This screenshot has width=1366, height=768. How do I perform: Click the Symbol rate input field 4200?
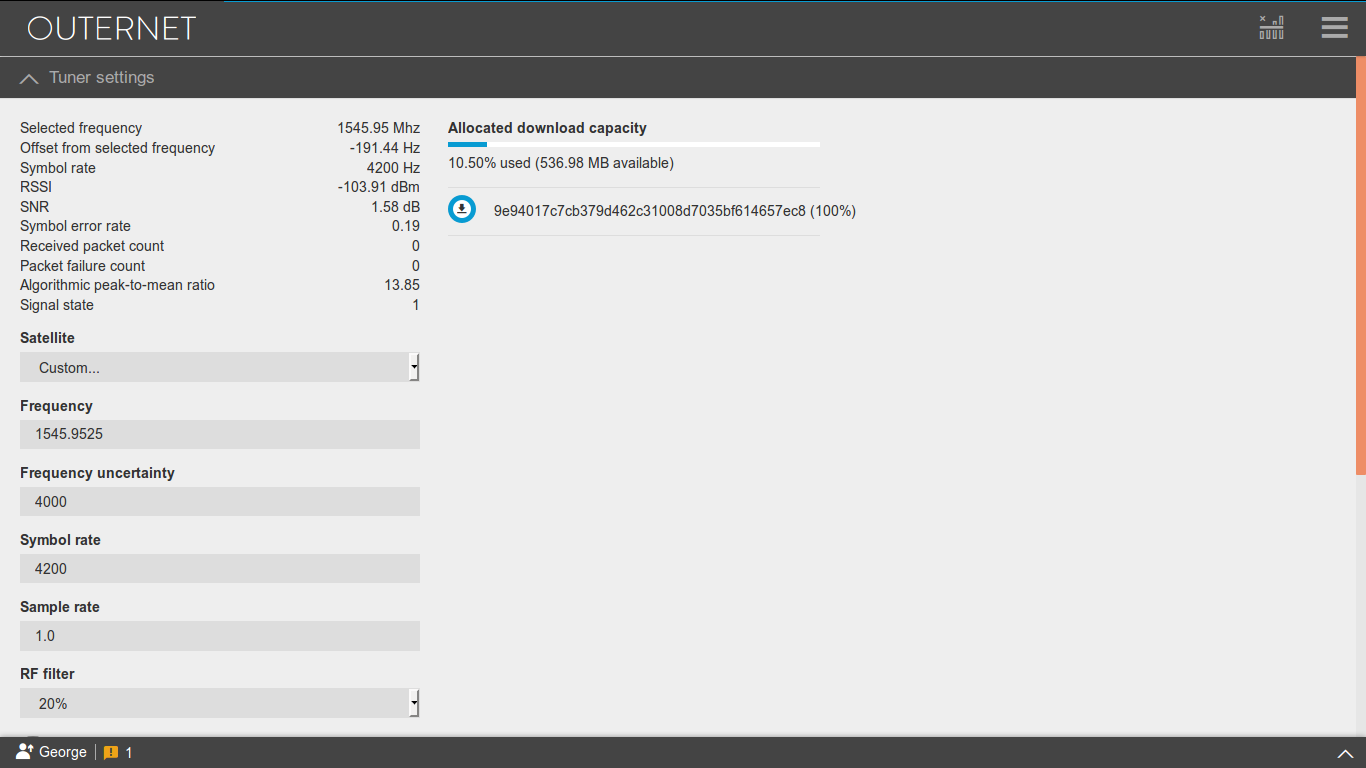[220, 568]
